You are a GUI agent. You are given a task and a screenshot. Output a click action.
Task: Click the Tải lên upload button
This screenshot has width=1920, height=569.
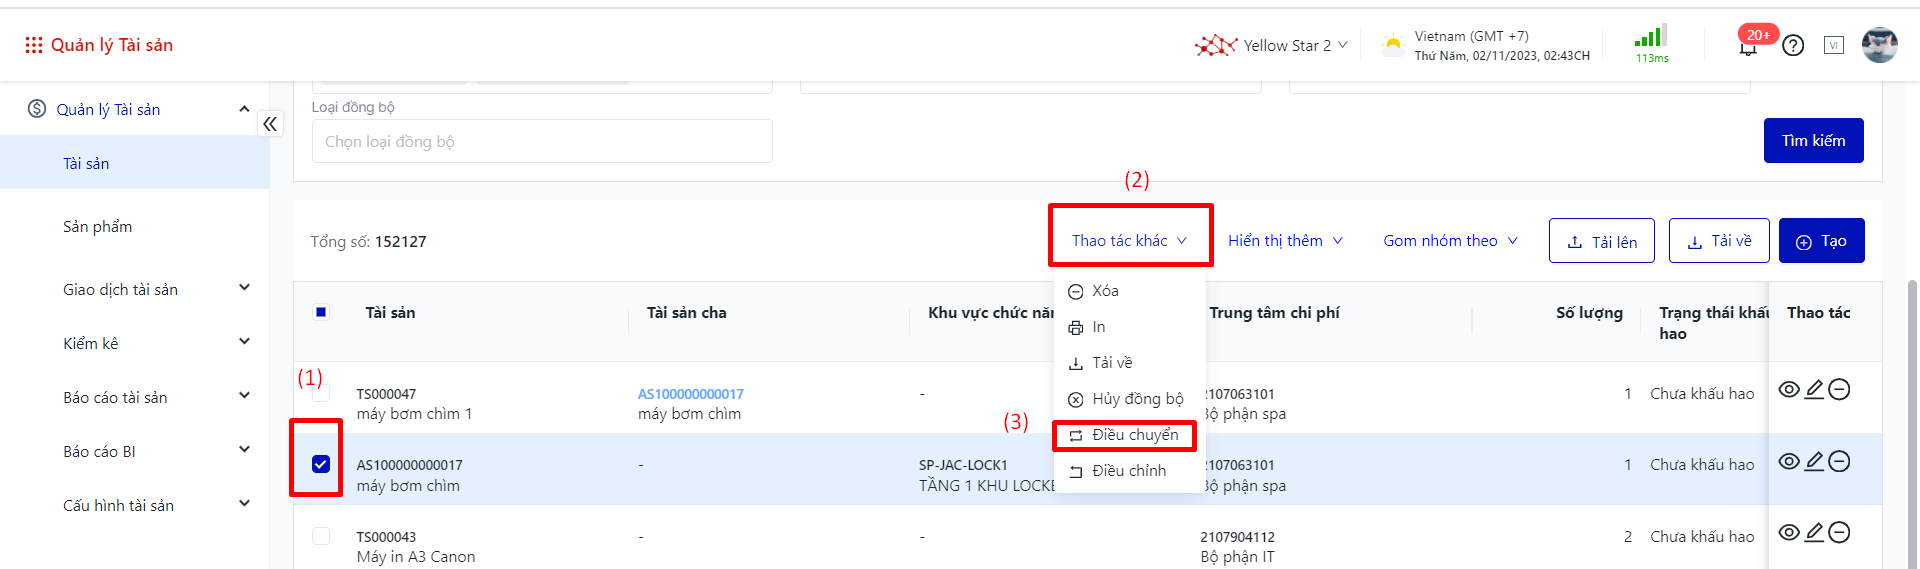[x=1601, y=241]
